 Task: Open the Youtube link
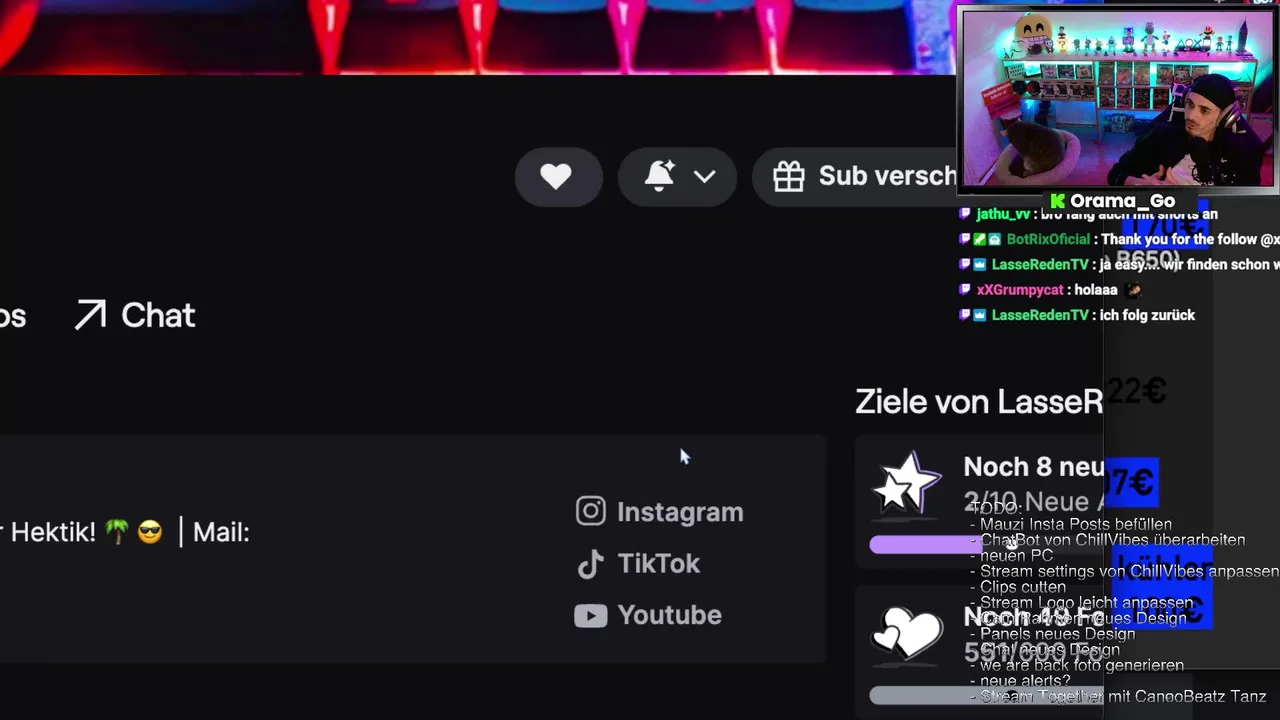pos(669,615)
